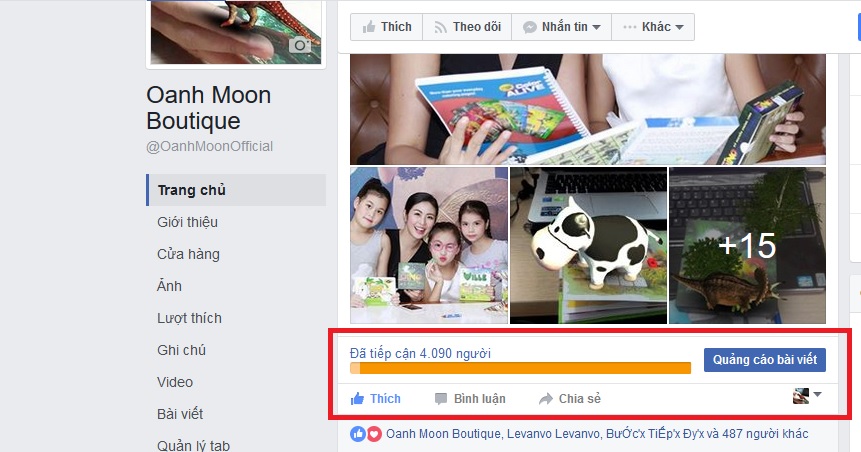Image resolution: width=861 pixels, height=452 pixels.
Task: Expand the Khác more options menu
Action: [653, 27]
